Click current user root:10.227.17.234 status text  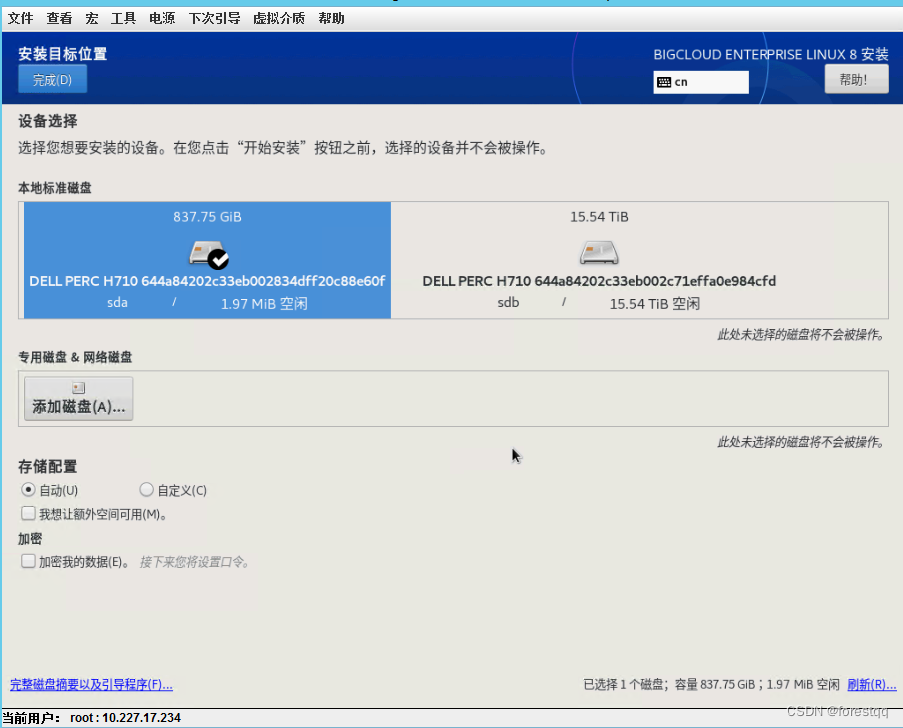92,718
